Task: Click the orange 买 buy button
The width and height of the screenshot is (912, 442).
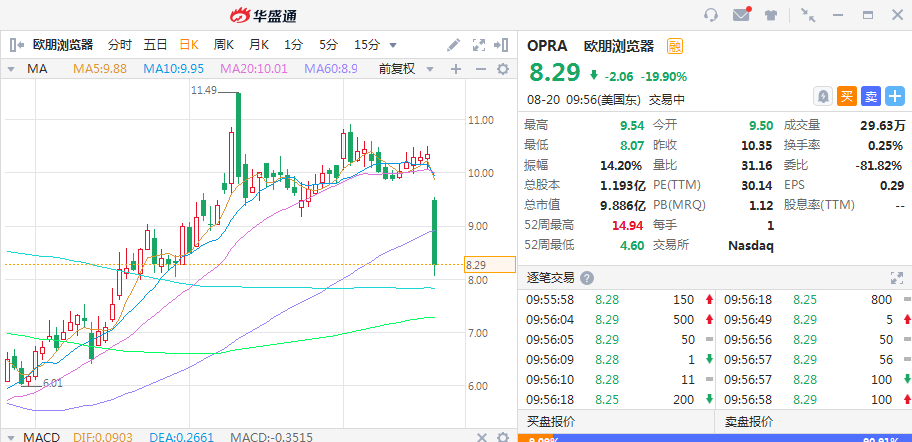Action: [847, 96]
